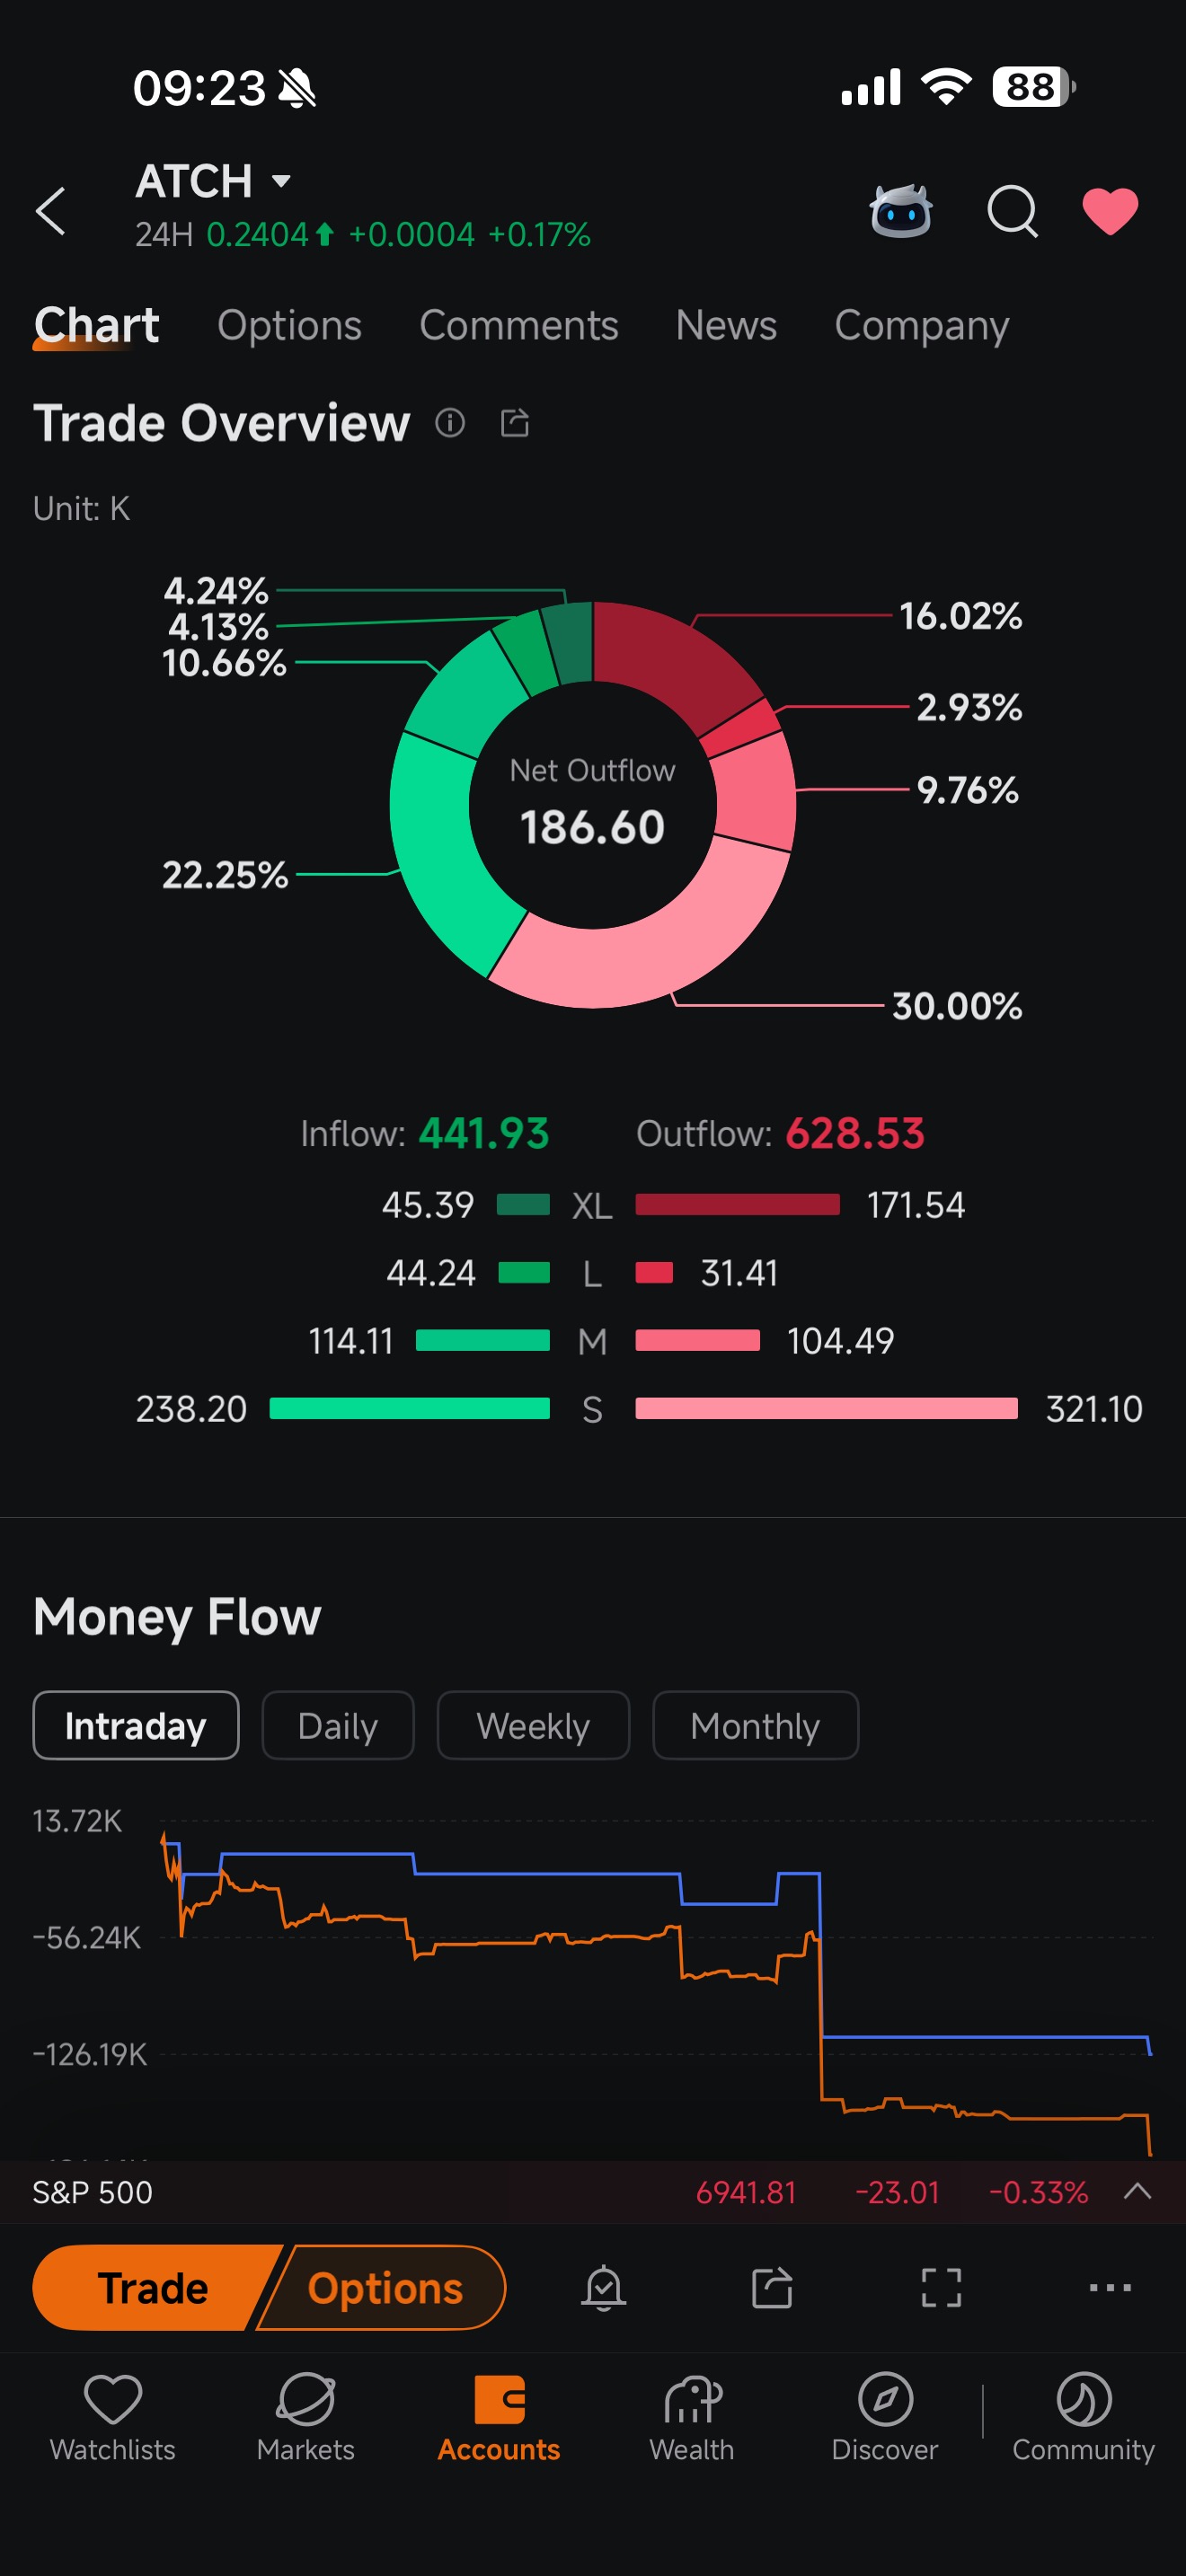Set a price alert with bell icon
The image size is (1186, 2576).
pos(603,2288)
